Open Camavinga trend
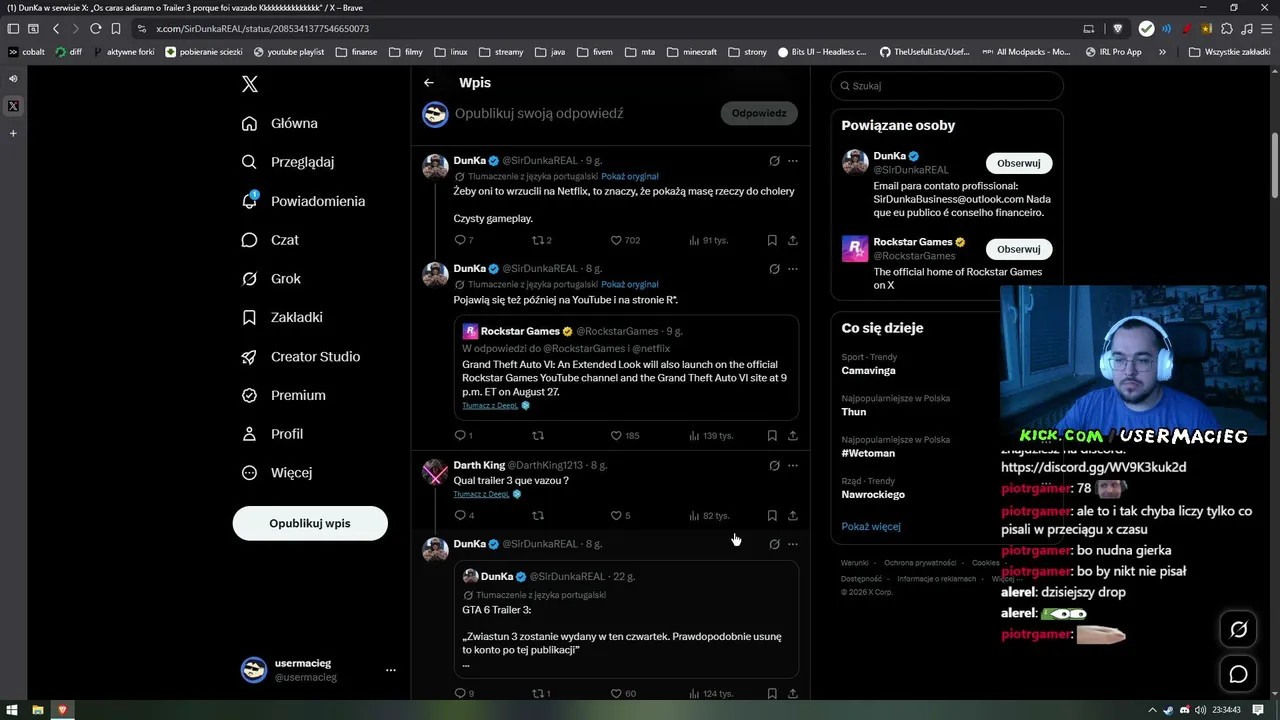Image resolution: width=1280 pixels, height=720 pixels. click(868, 370)
